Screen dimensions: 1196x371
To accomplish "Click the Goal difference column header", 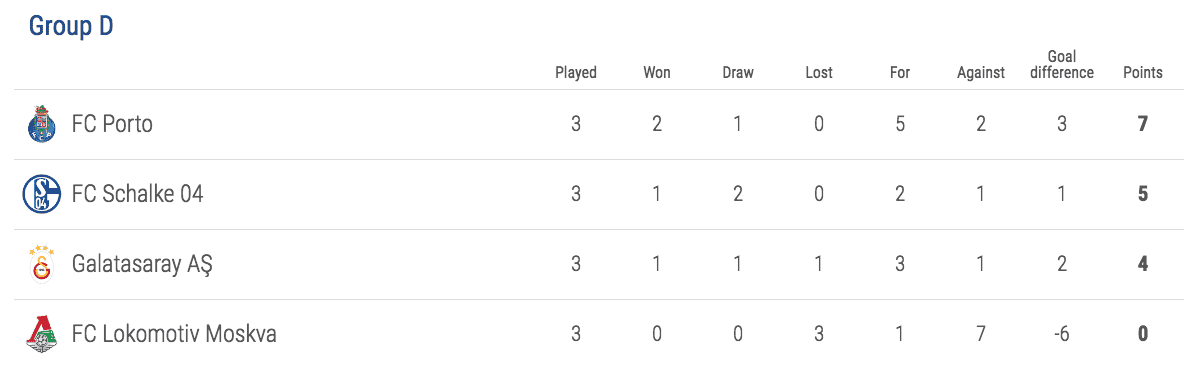I will tap(1062, 65).
